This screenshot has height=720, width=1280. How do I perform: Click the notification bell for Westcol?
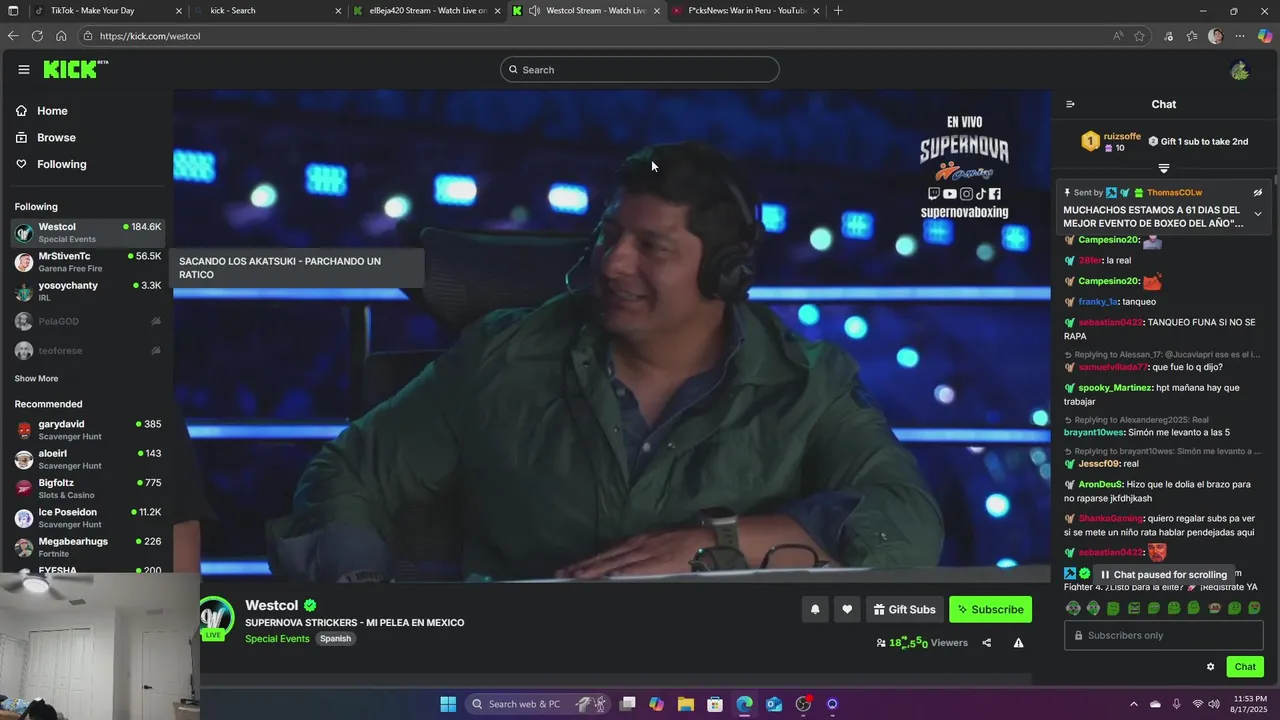tap(815, 609)
